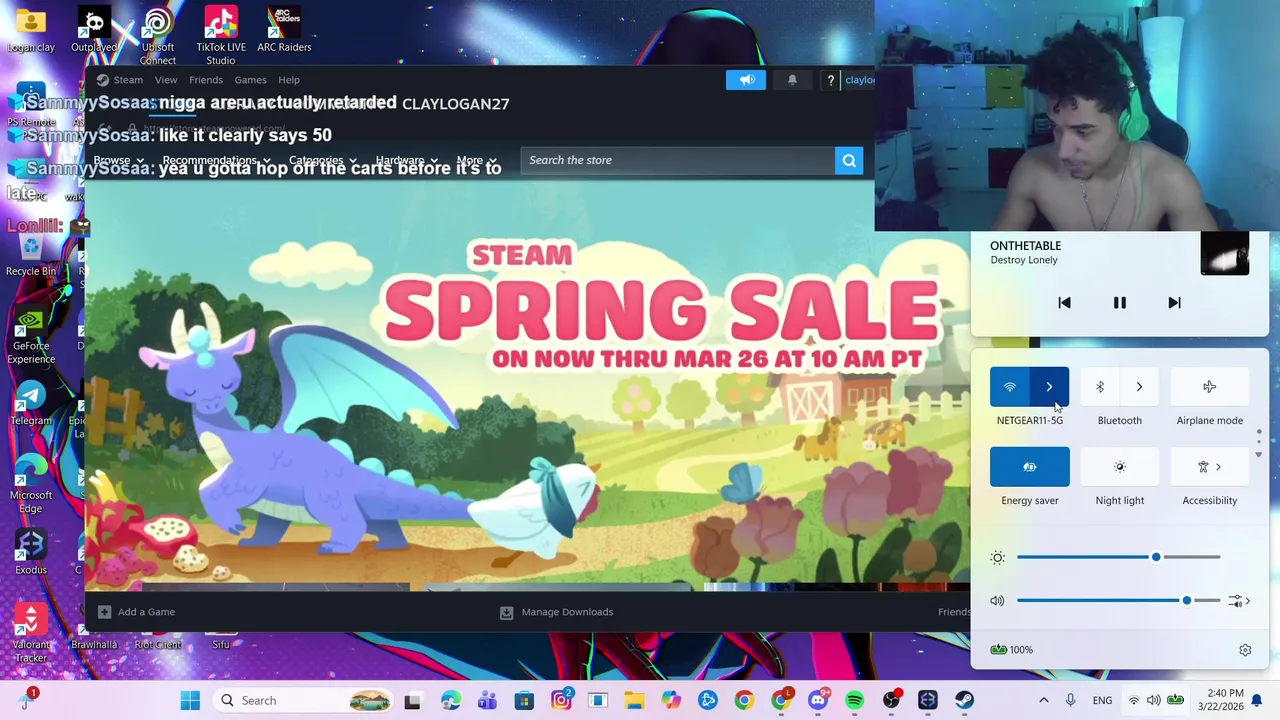Open Steam notifications bell icon

coord(792,80)
